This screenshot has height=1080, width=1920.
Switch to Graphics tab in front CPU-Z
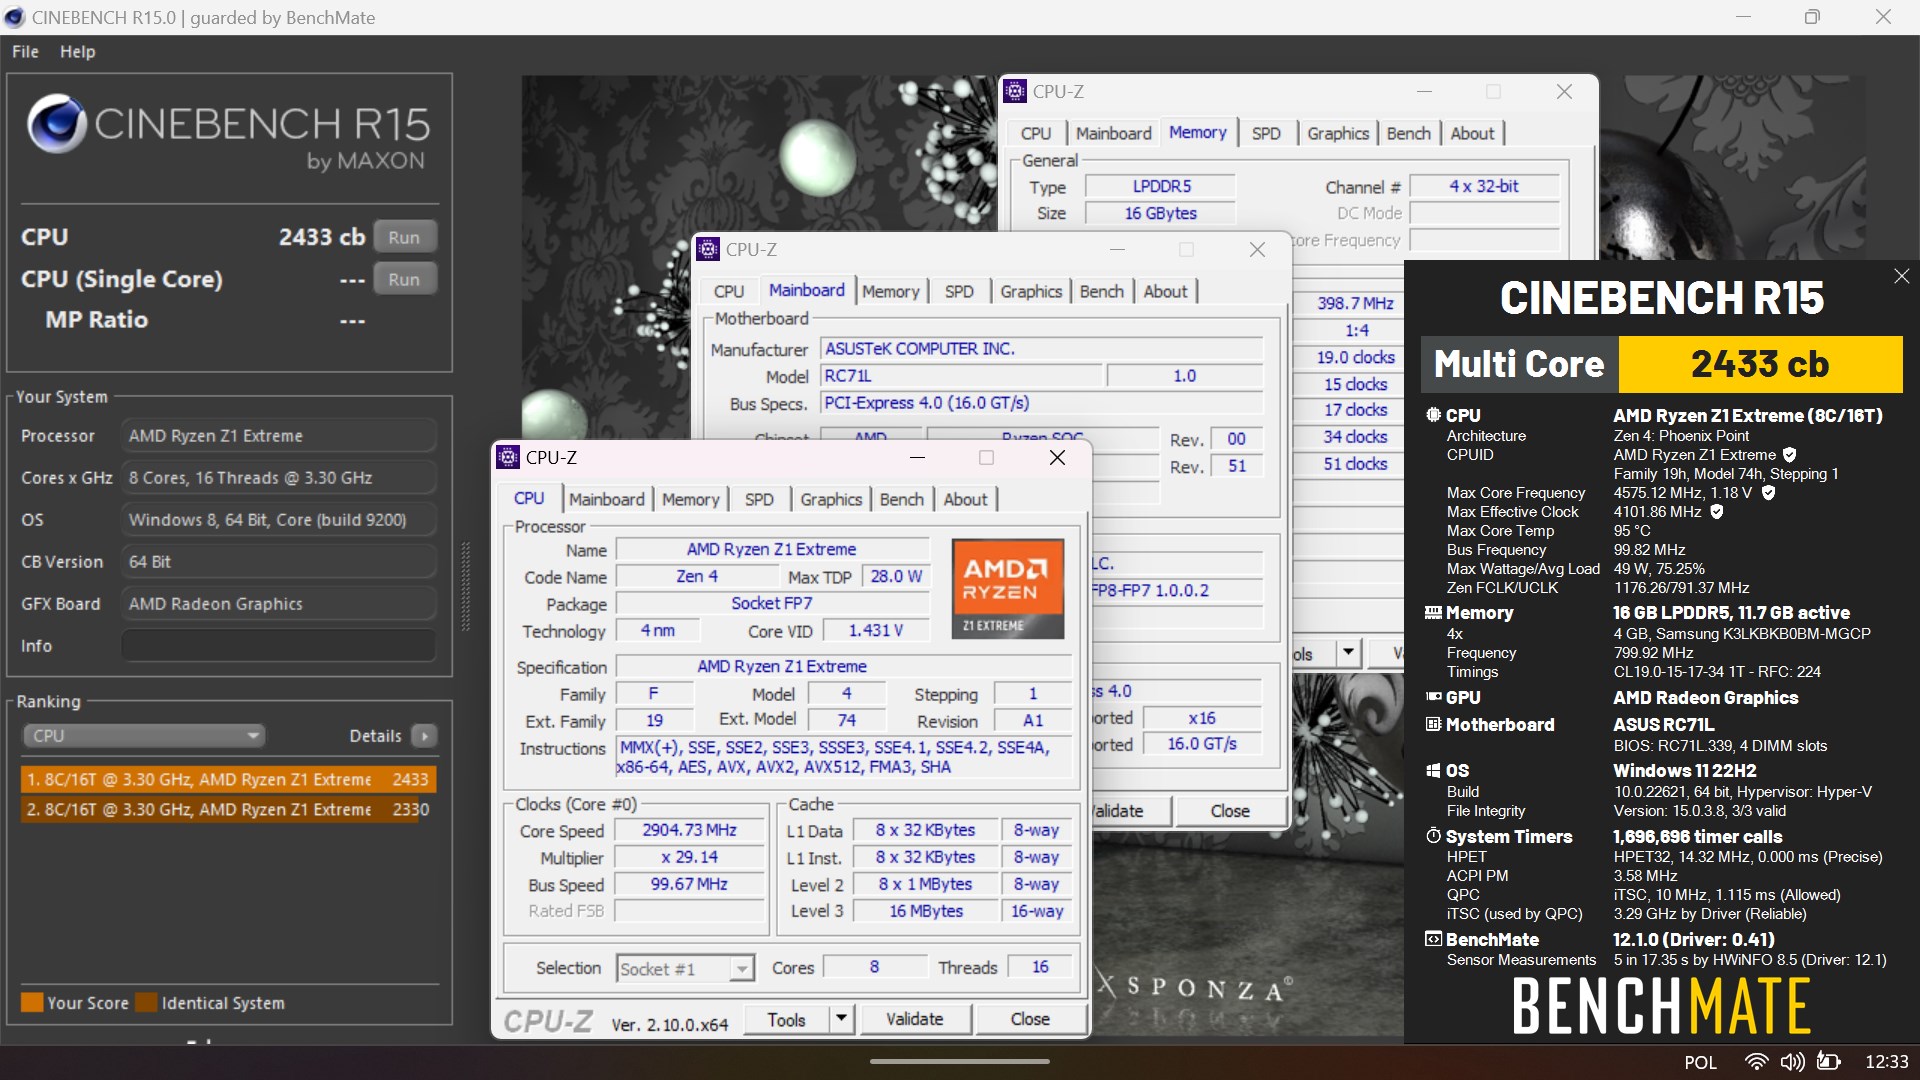point(831,499)
